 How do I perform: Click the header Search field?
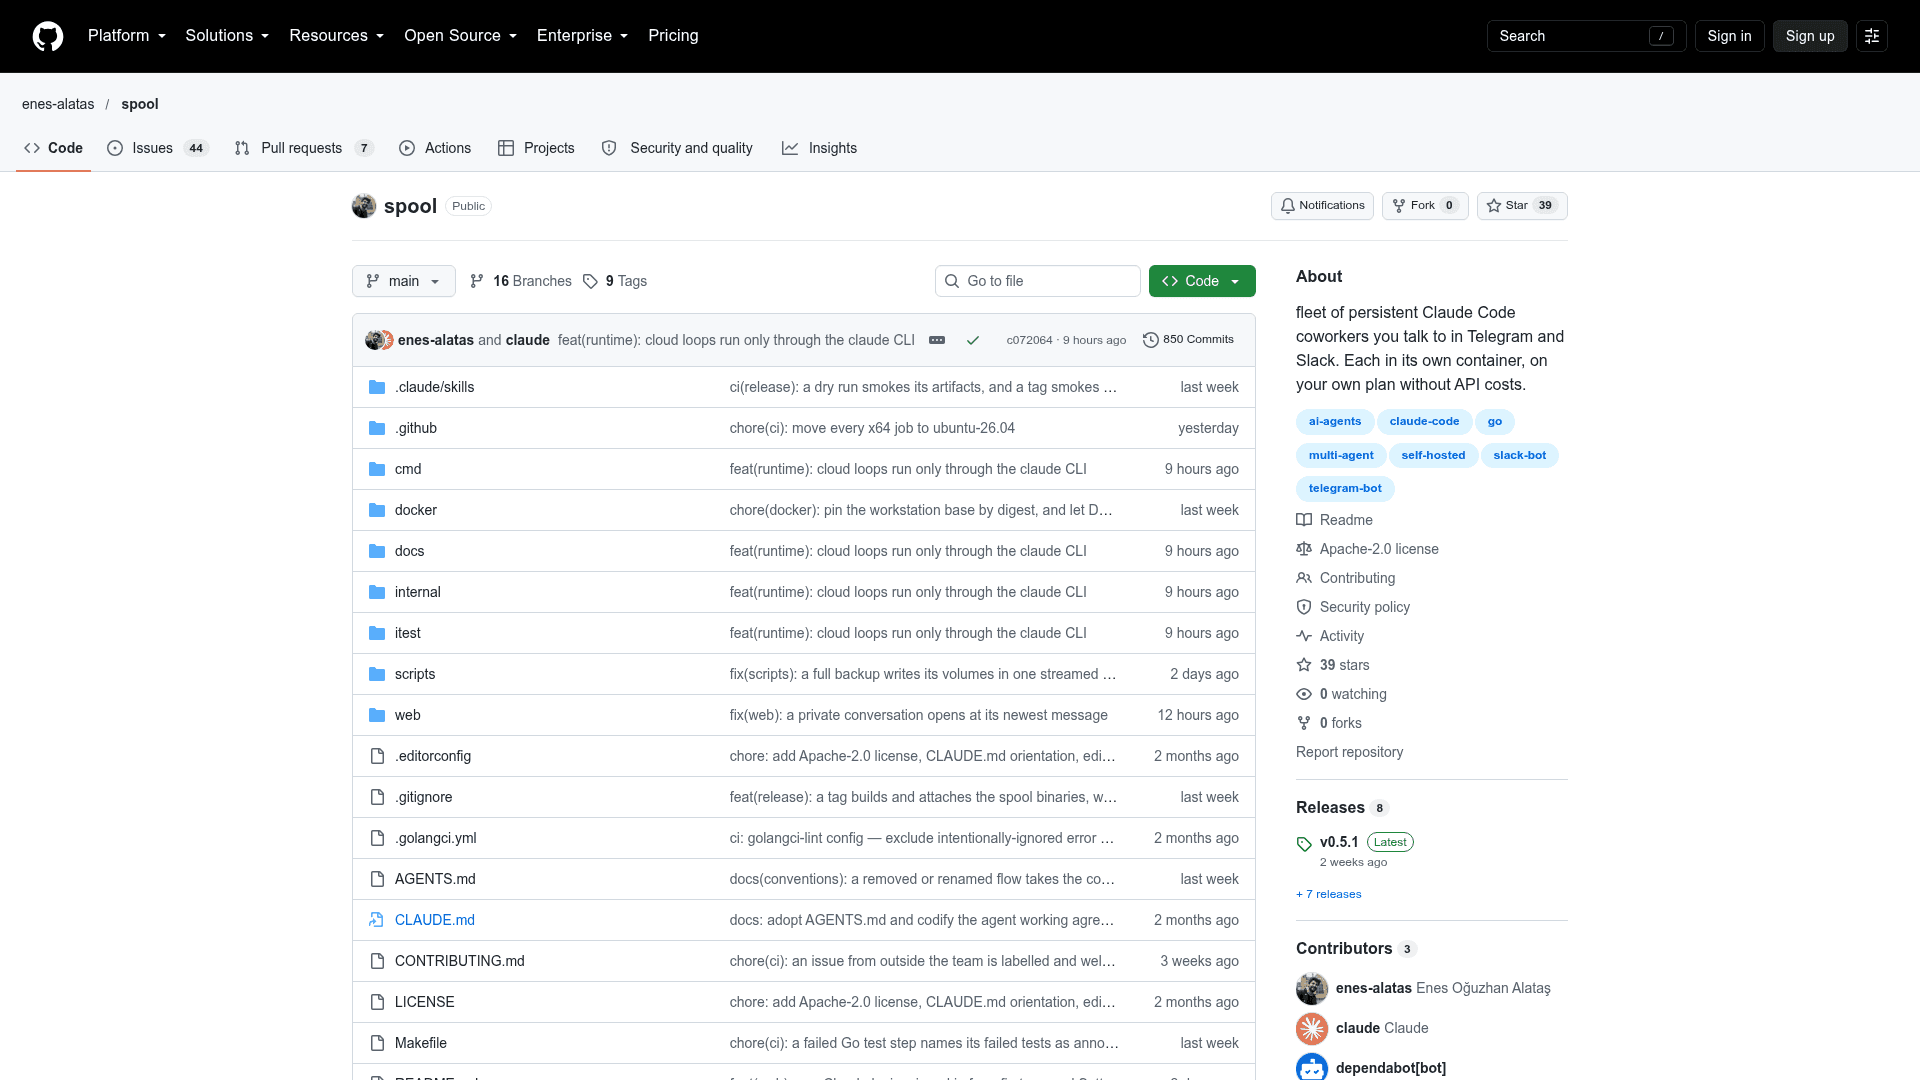point(1586,36)
